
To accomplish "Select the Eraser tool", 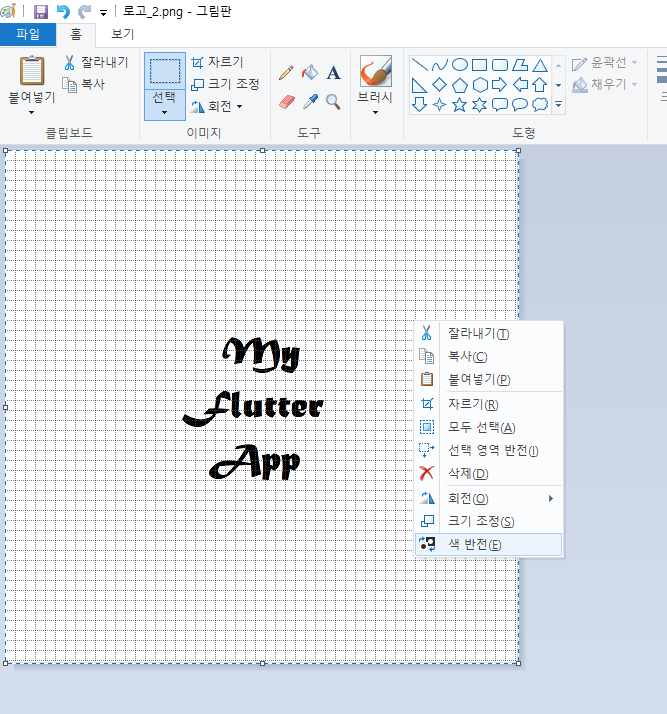I will click(x=286, y=102).
